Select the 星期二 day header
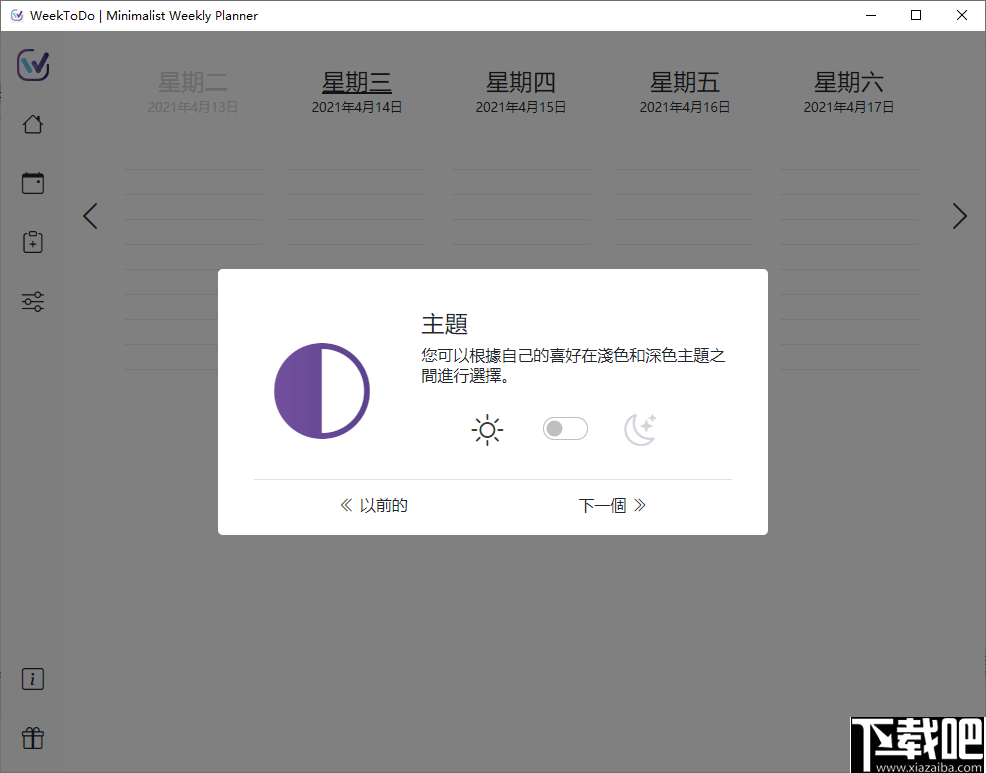The width and height of the screenshot is (986, 773). [x=193, y=82]
